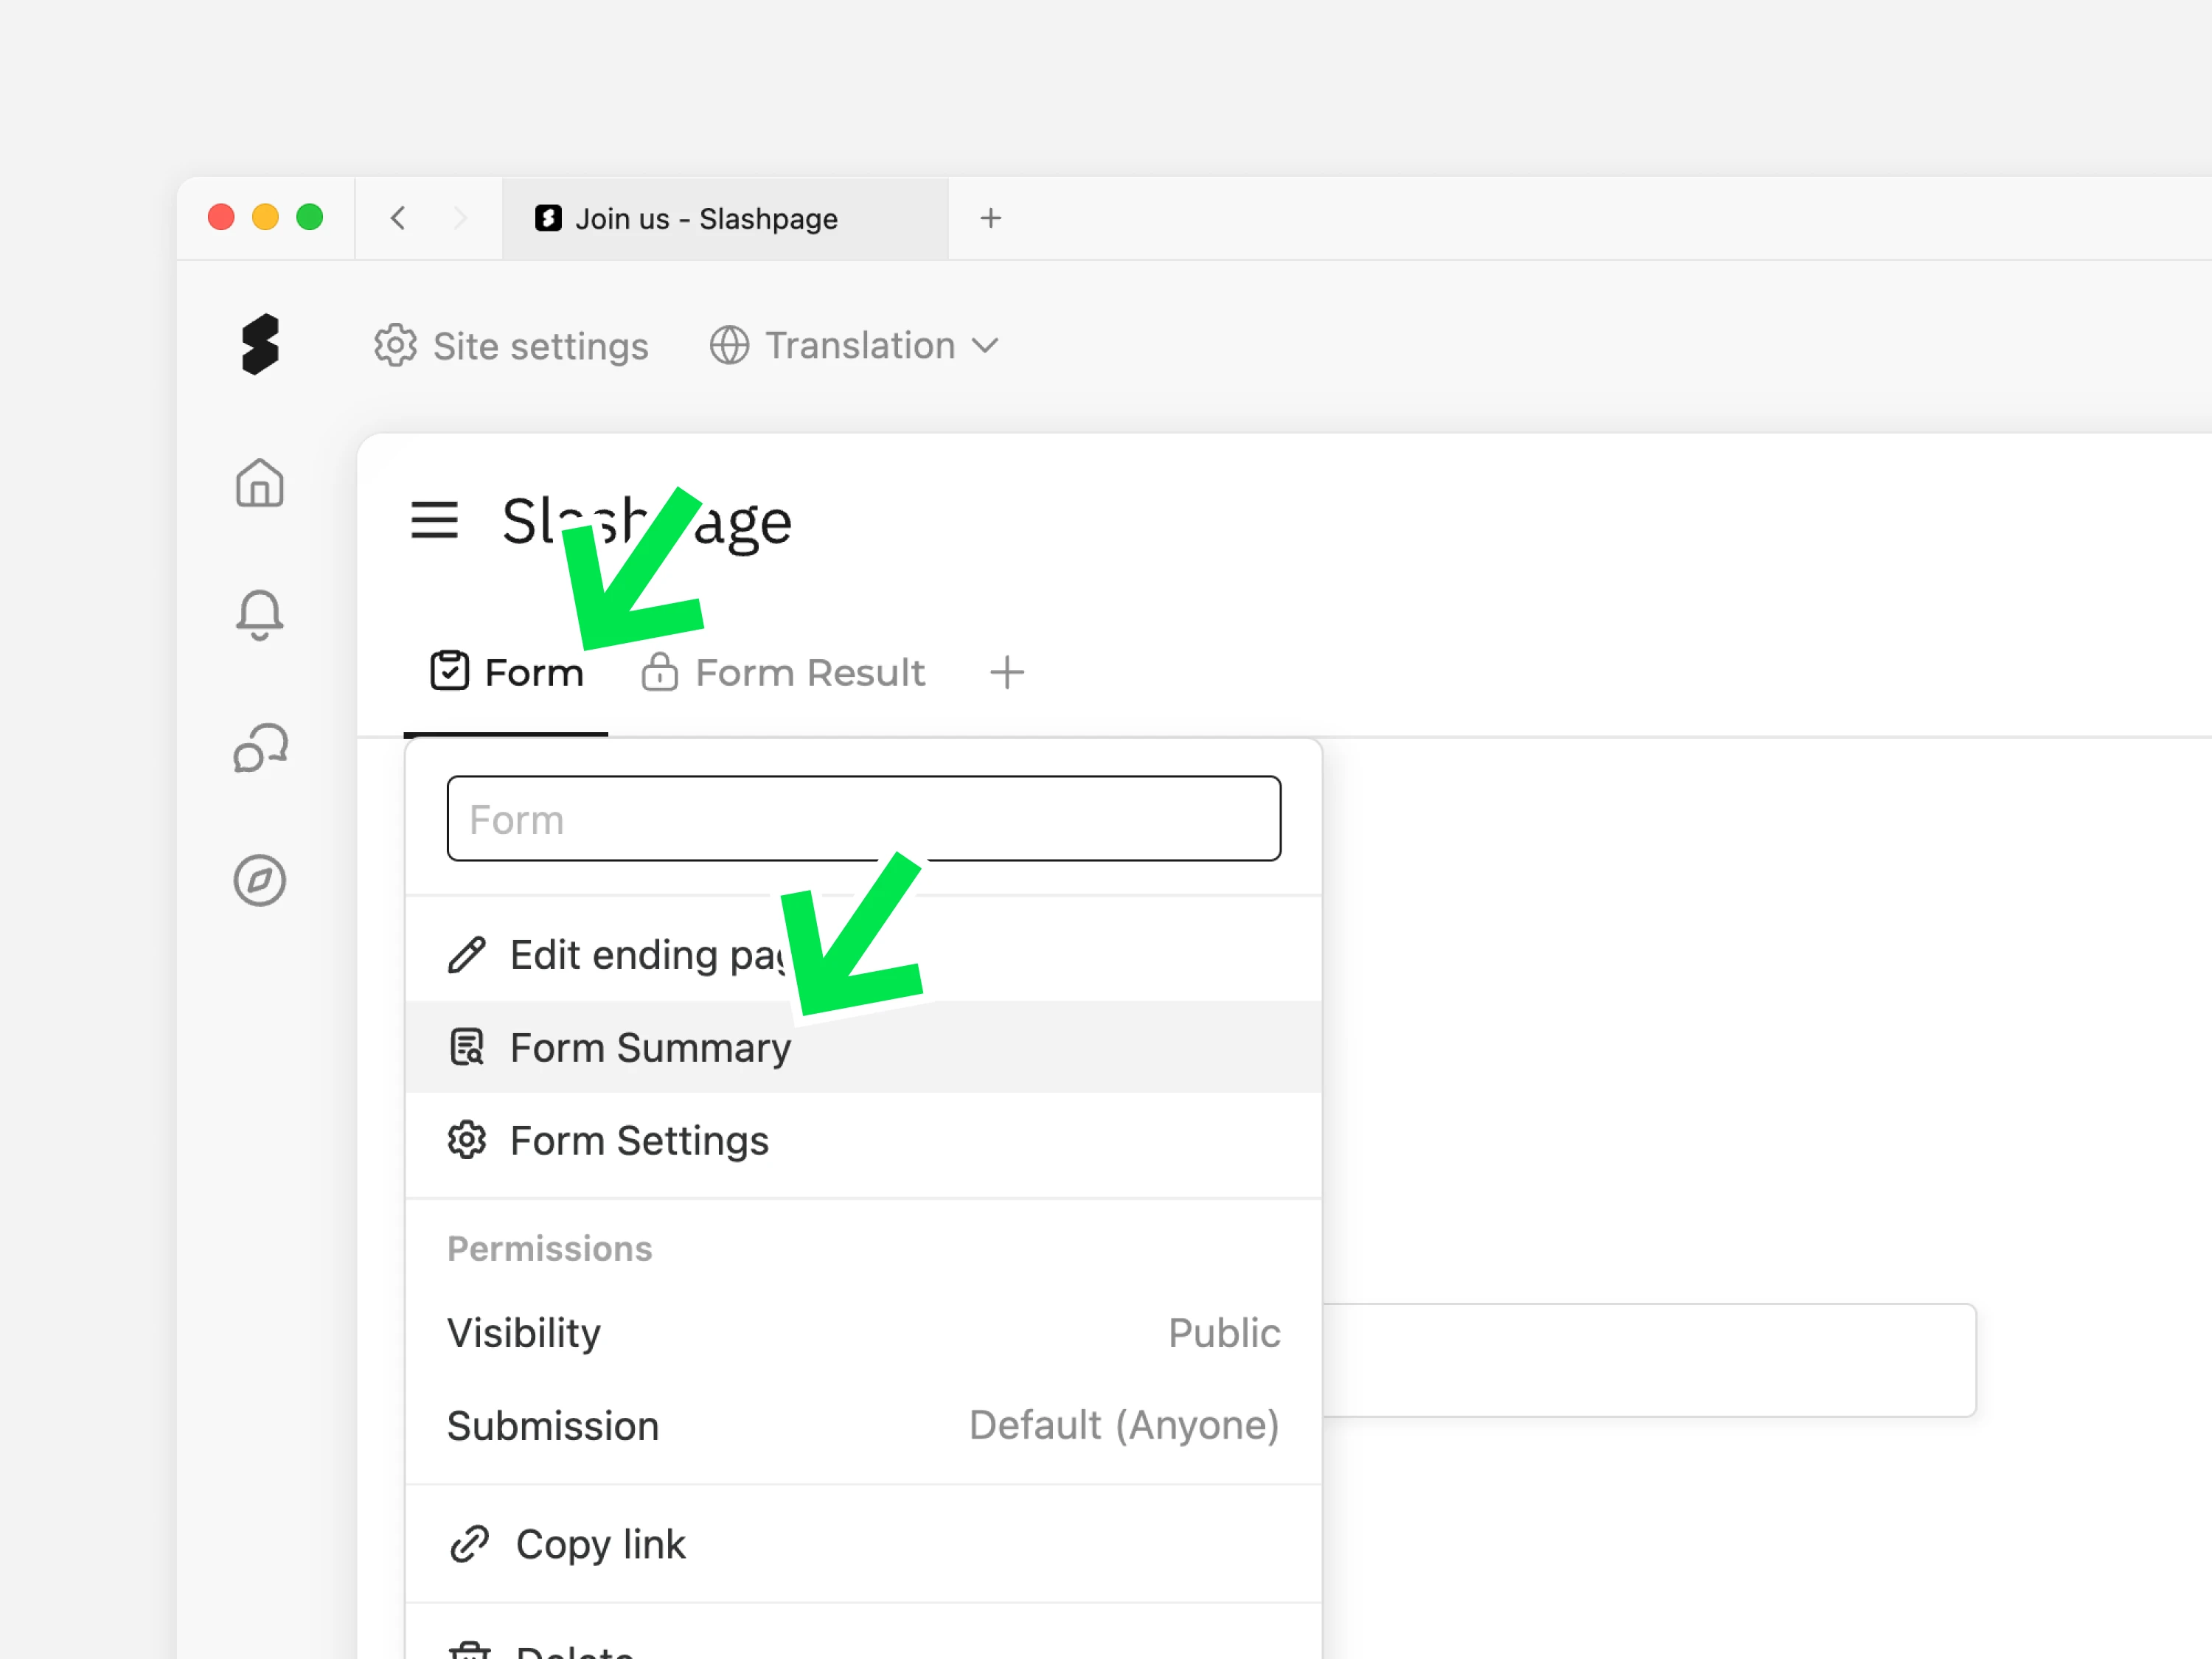Open a new browser tab with the plus
Image resolution: width=2212 pixels, height=1659 pixels.
pos(991,218)
